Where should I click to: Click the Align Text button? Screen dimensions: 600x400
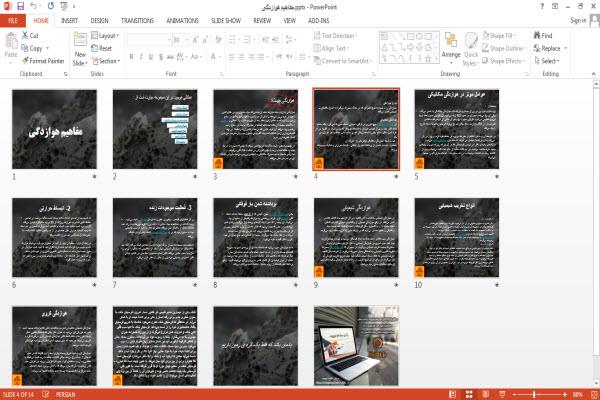click(331, 48)
